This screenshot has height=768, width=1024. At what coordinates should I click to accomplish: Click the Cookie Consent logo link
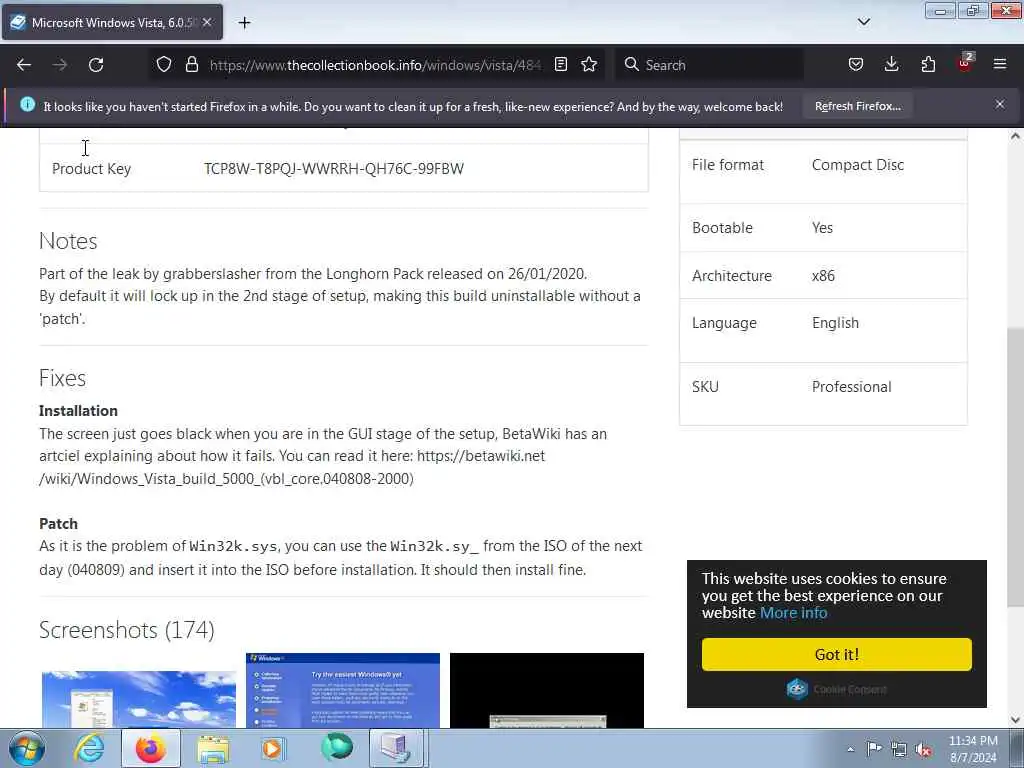point(836,689)
